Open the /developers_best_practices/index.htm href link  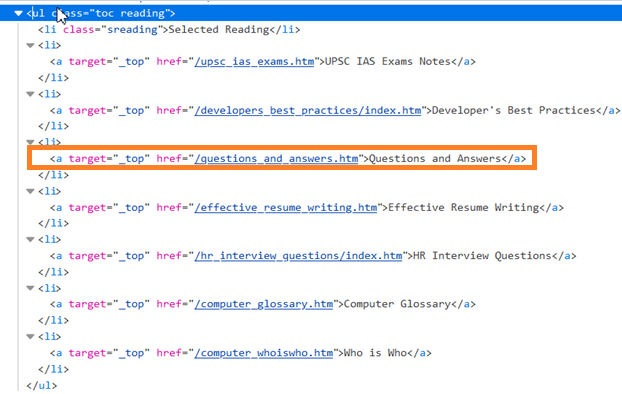pos(307,110)
